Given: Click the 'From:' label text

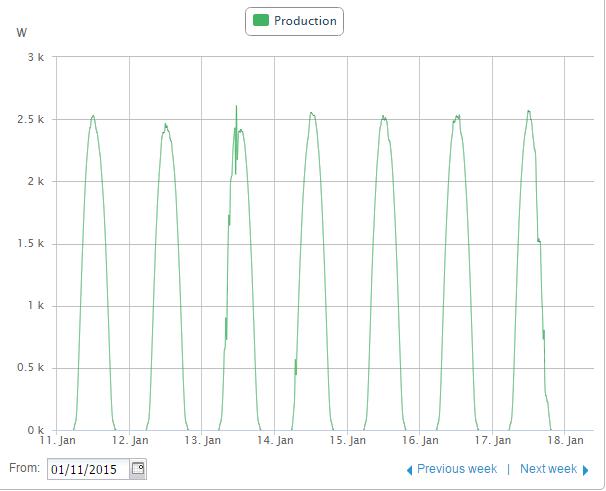Looking at the screenshot, I should pyautogui.click(x=25, y=468).
